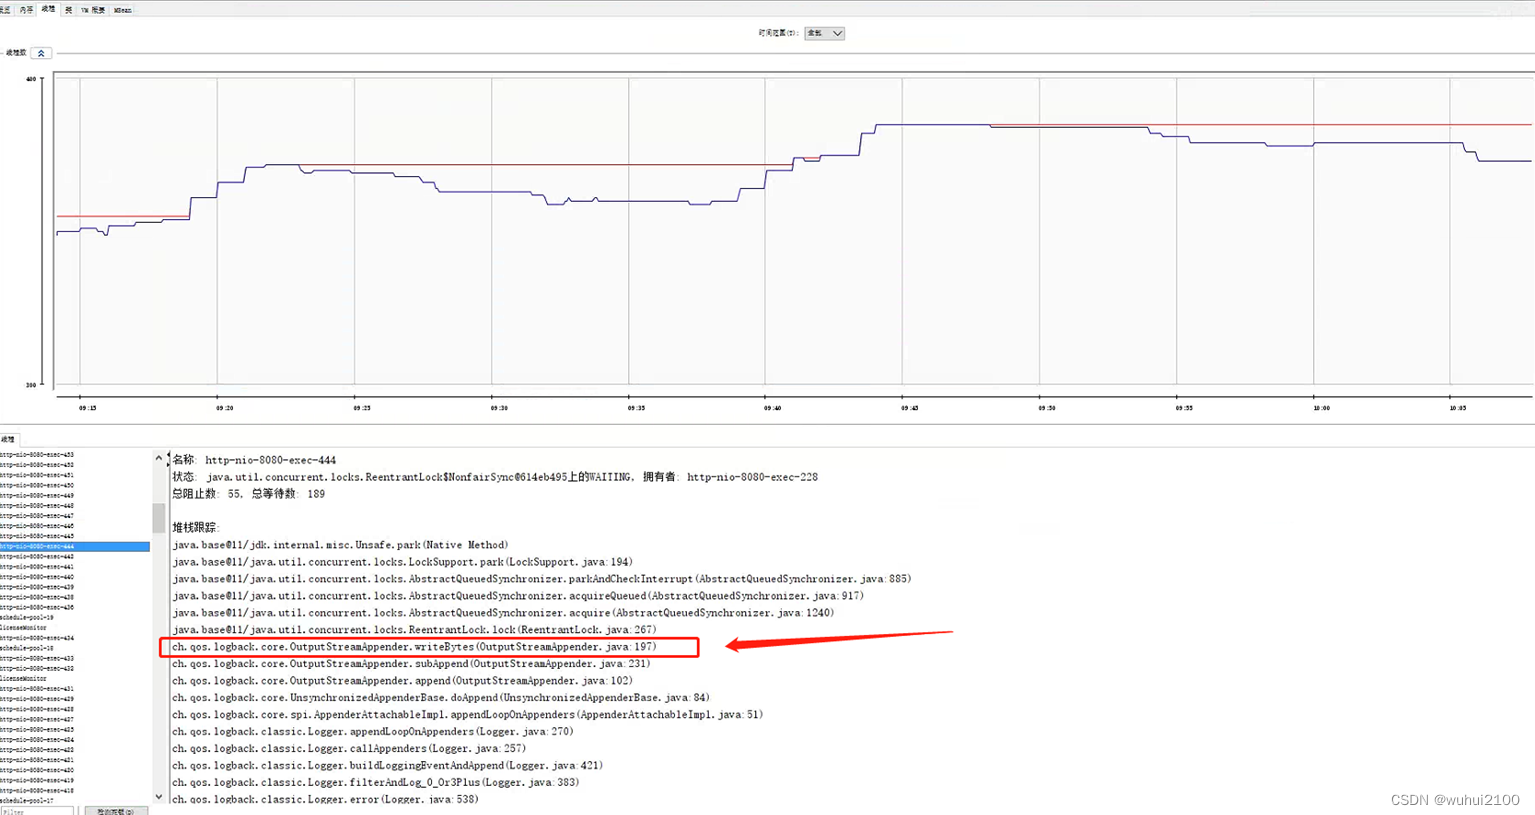Select thread http-nio-8080-exec-436
This screenshot has width=1535, height=815.
coord(37,607)
